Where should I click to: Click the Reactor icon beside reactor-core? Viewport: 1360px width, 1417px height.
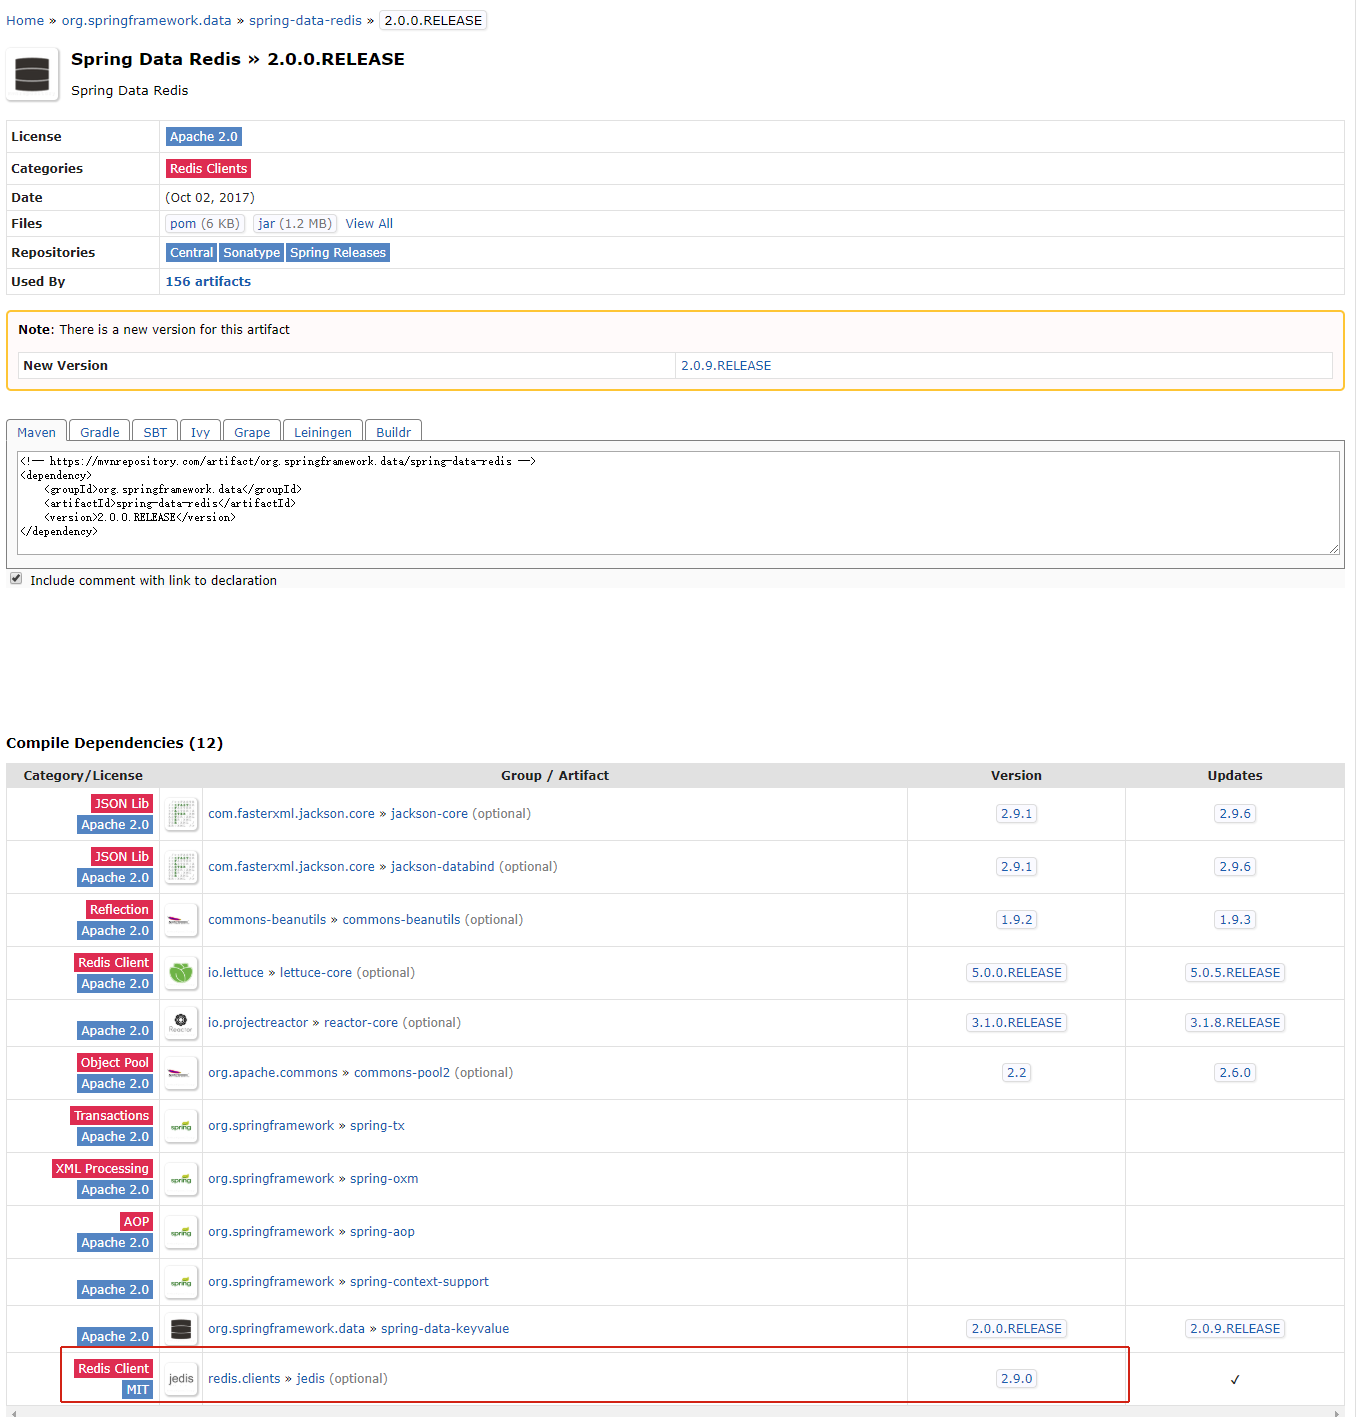click(181, 1022)
